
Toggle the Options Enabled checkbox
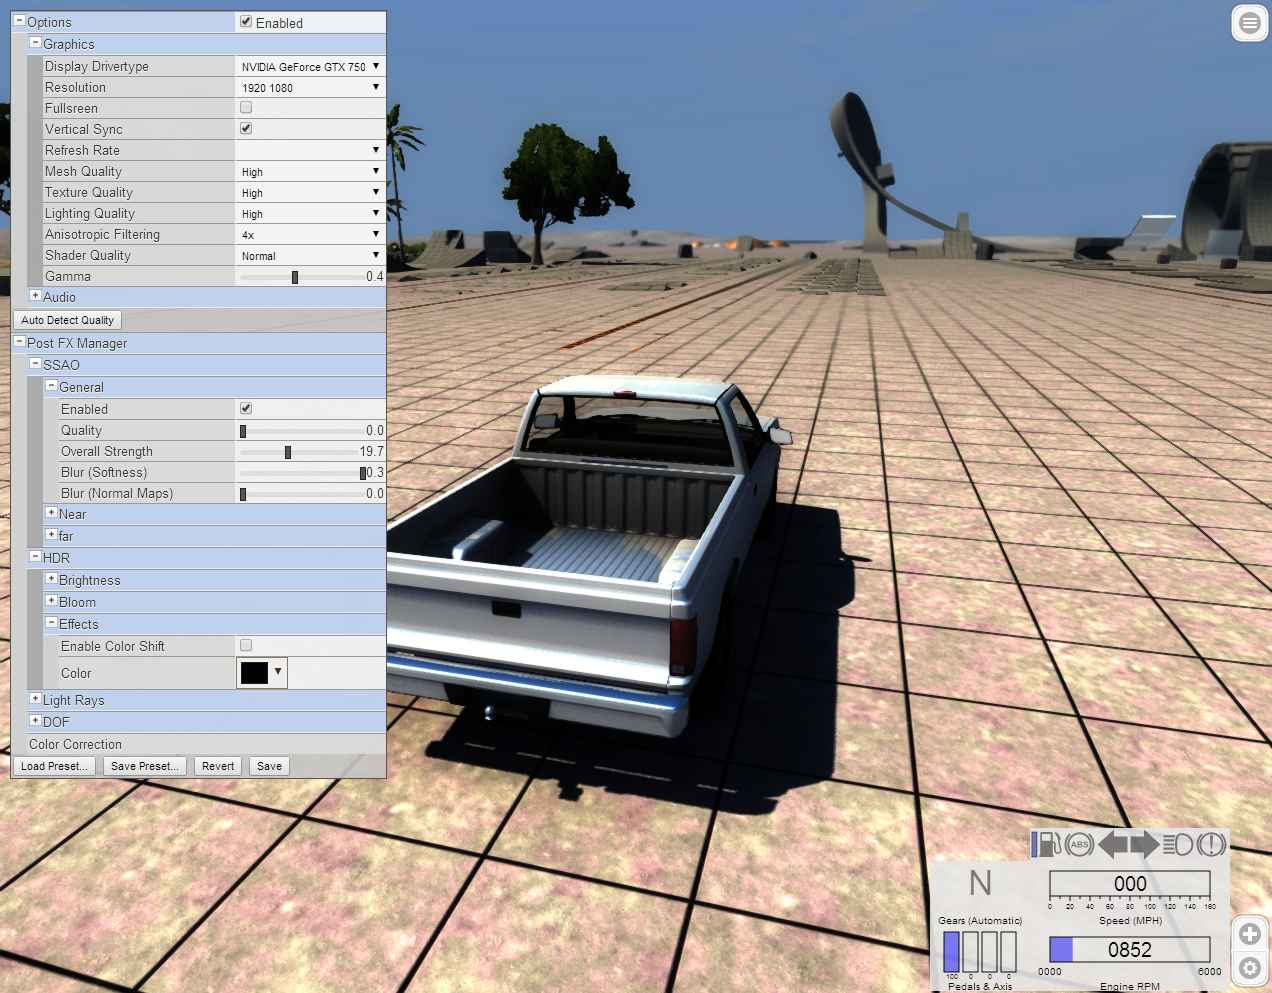(x=246, y=21)
